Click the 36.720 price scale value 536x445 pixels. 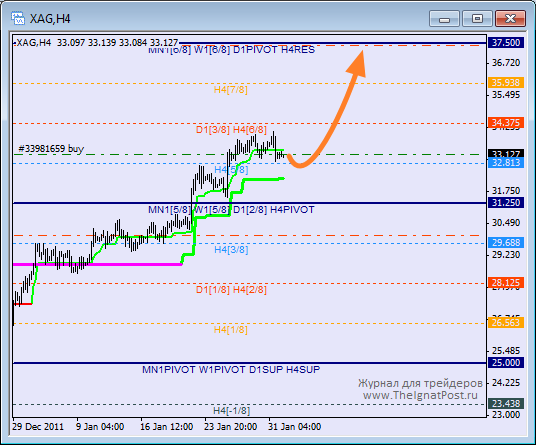[506, 63]
